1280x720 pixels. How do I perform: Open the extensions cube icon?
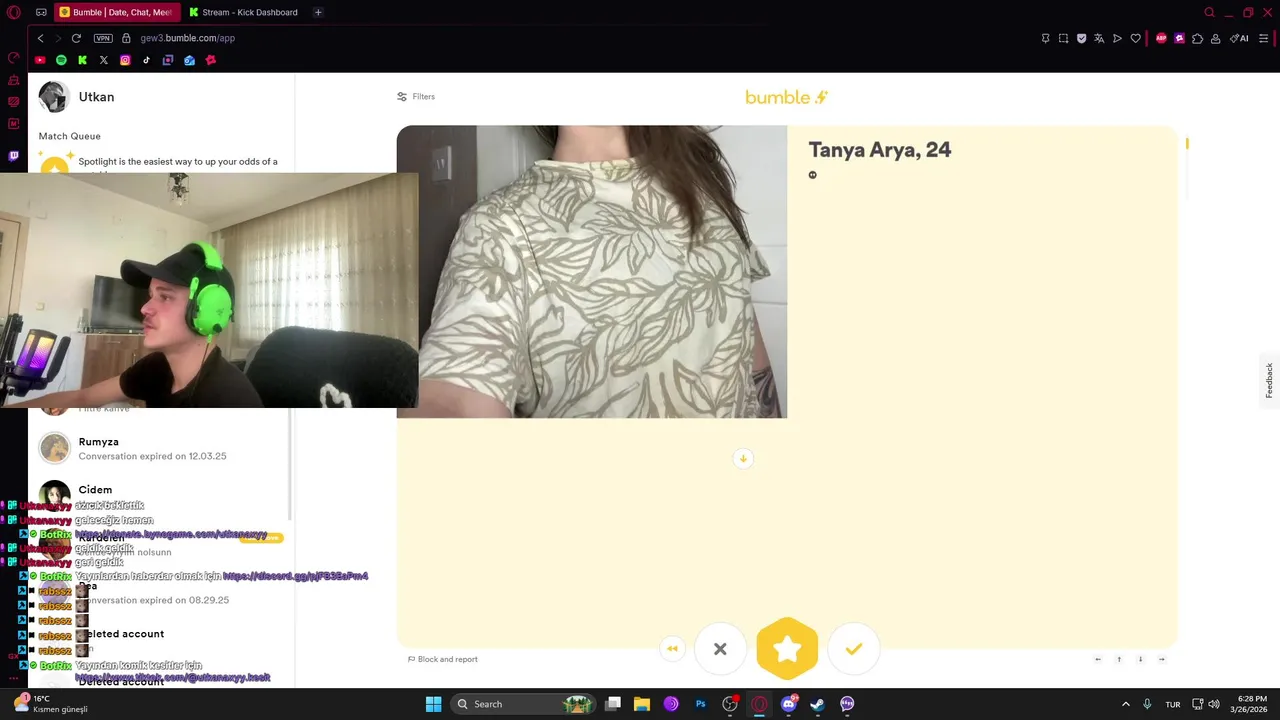1197,38
